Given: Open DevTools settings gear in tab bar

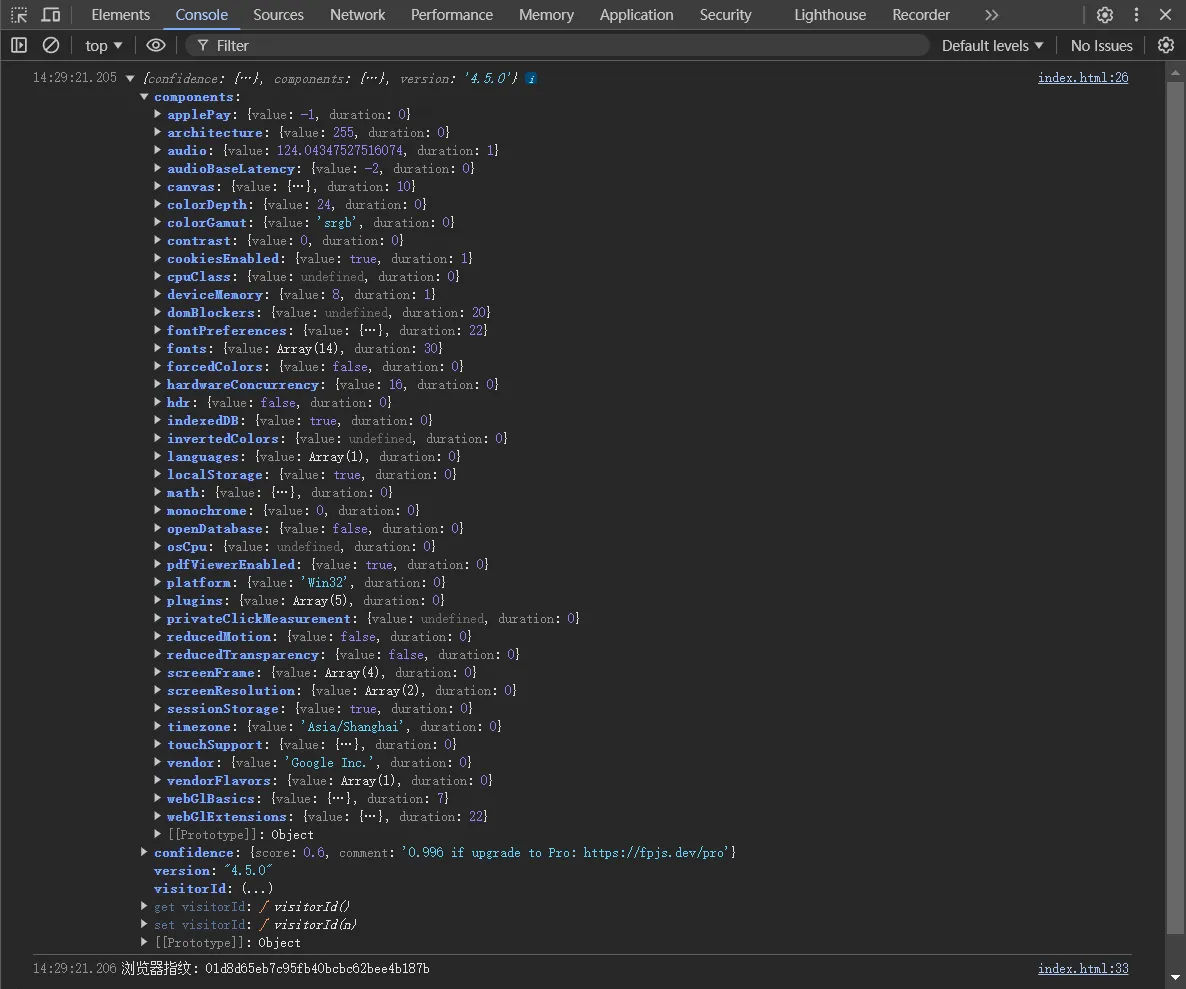Looking at the screenshot, I should click(1105, 15).
